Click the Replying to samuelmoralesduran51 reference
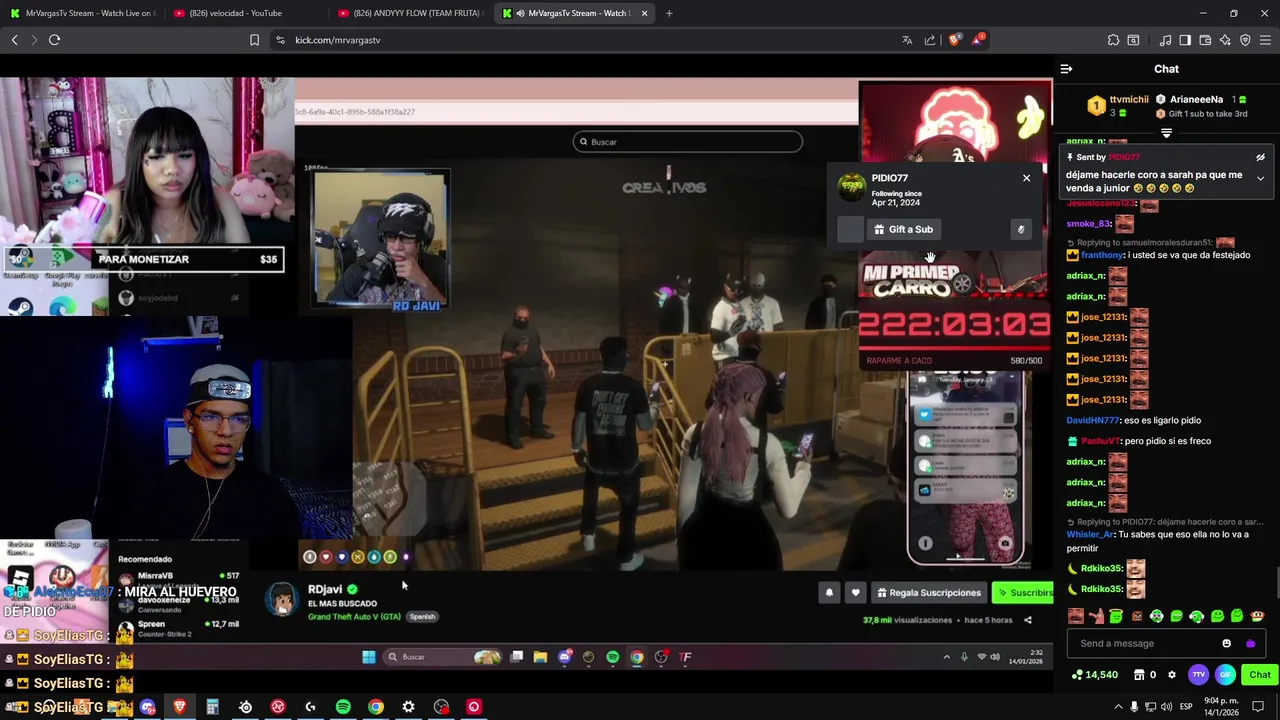The width and height of the screenshot is (1280, 720). tap(1150, 243)
